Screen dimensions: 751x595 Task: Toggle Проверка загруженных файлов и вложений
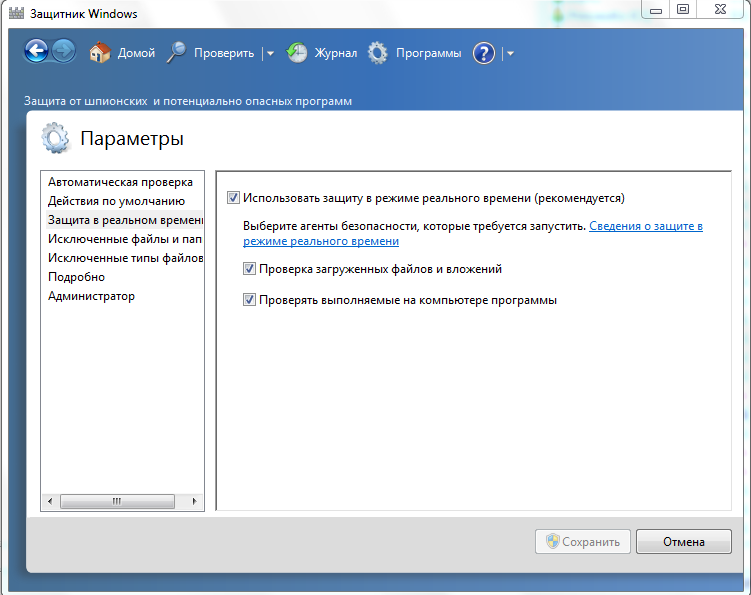pos(249,269)
